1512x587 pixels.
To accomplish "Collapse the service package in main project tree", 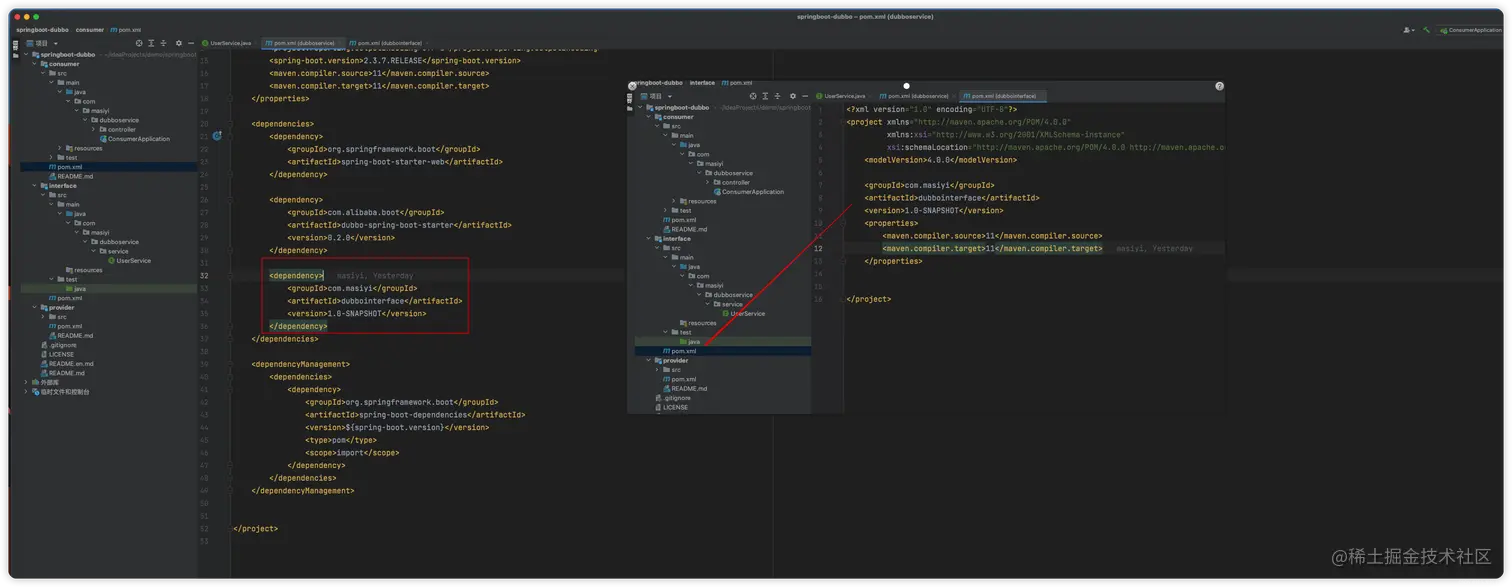I will 95,251.
